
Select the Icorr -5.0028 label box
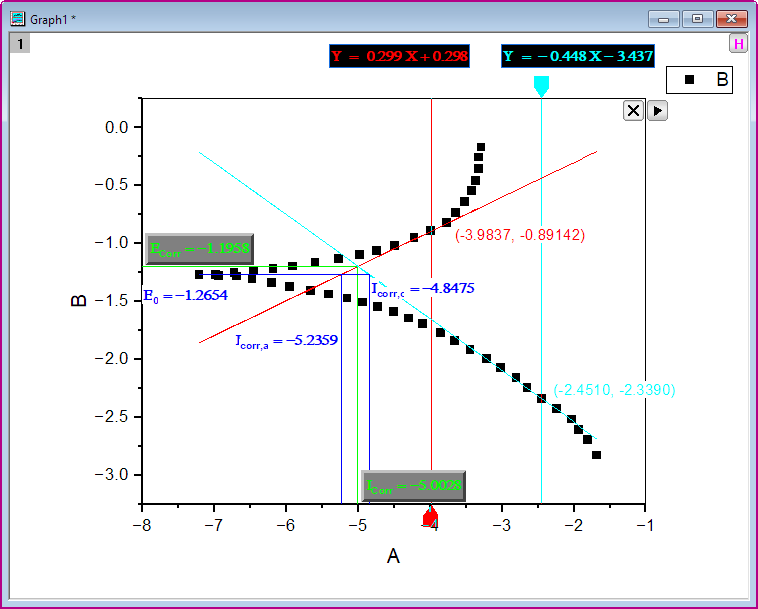pos(413,486)
